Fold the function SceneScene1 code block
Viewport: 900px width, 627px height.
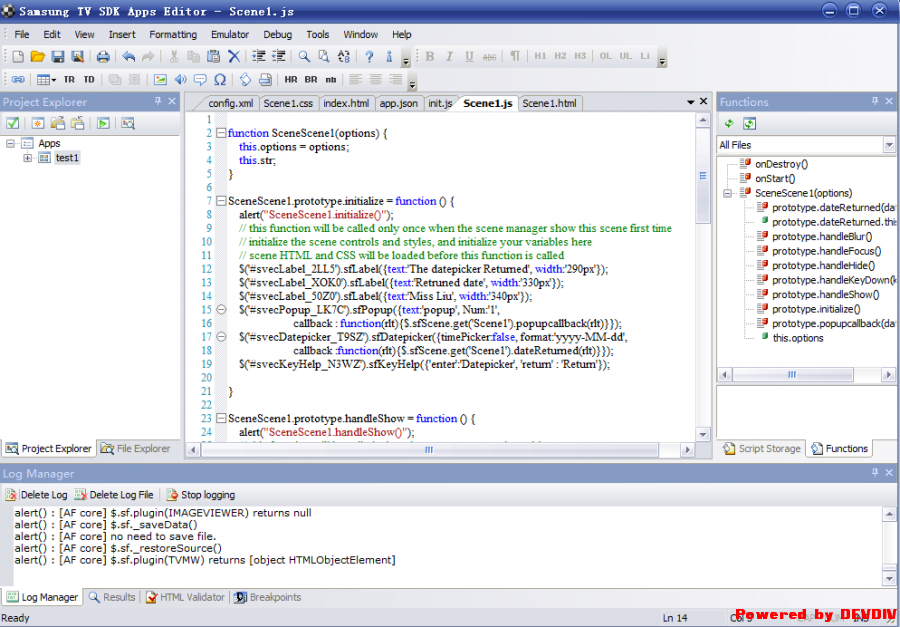click(220, 133)
